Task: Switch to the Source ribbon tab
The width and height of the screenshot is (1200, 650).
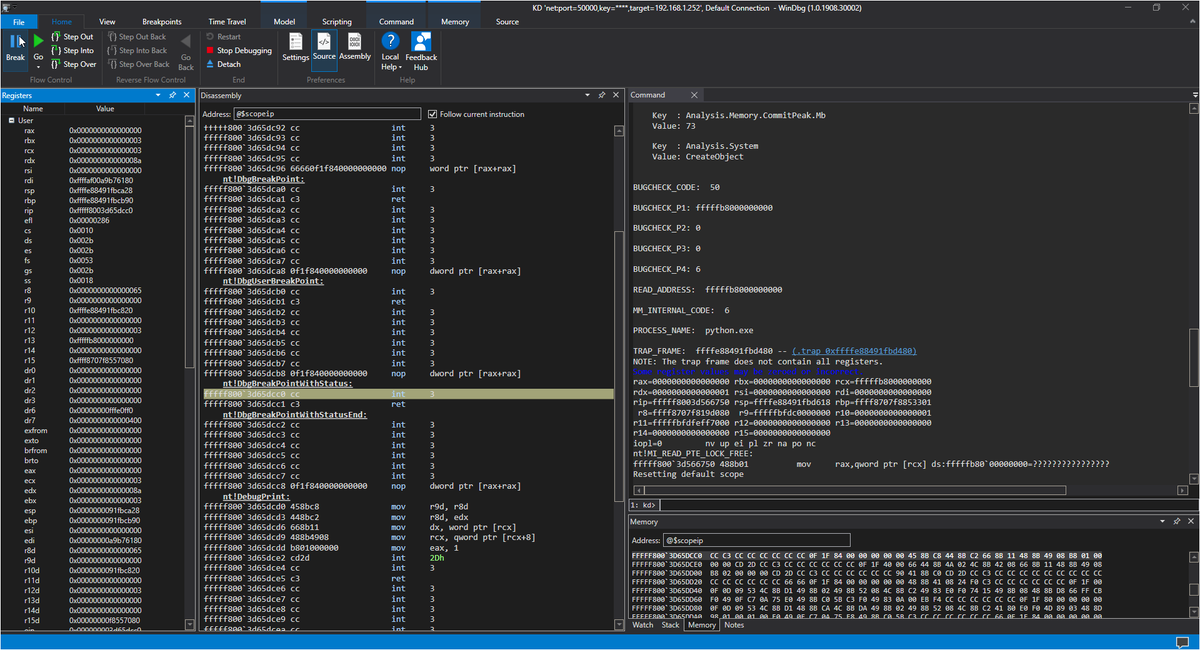Action: [x=507, y=21]
